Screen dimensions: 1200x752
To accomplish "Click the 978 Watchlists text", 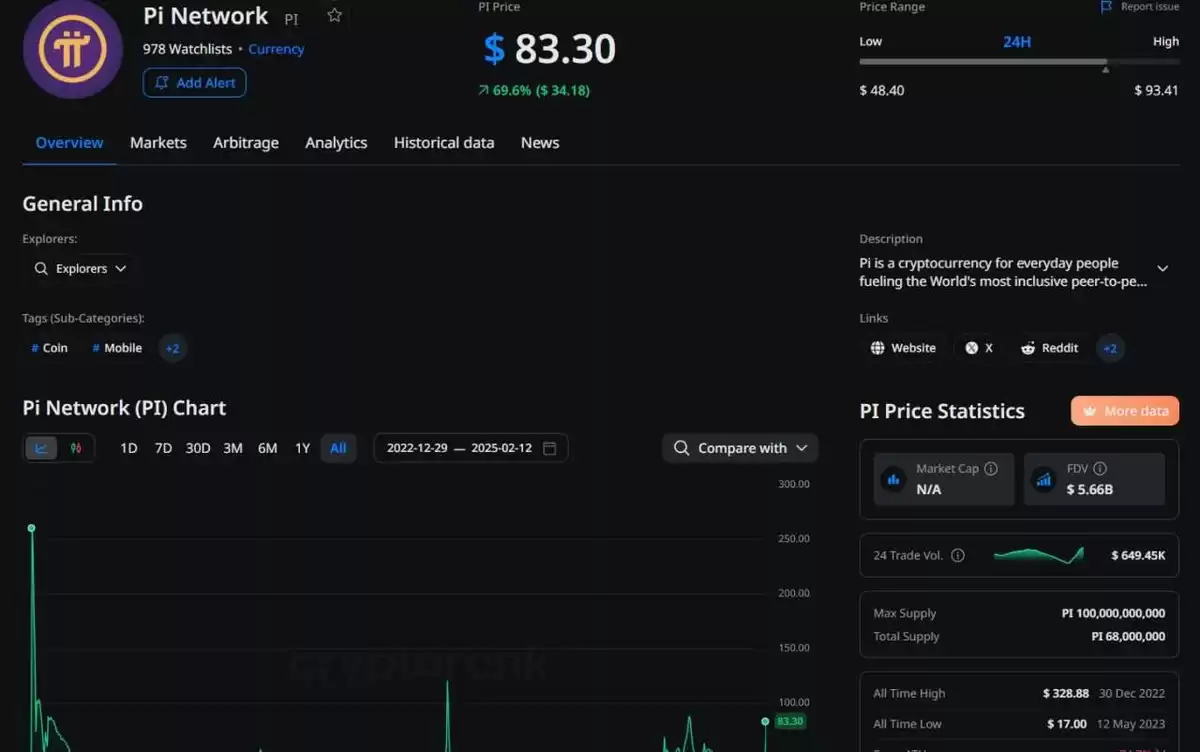I will [187, 49].
